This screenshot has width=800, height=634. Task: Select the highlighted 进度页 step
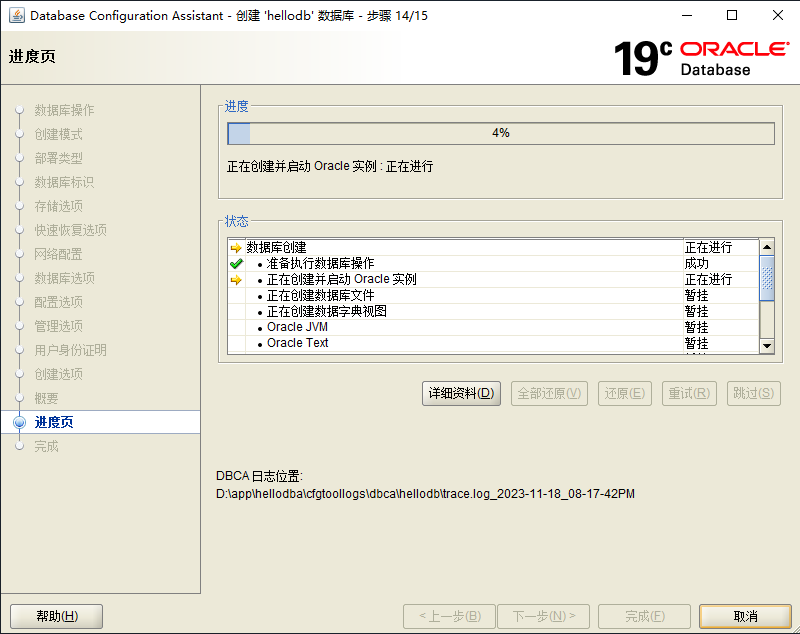tap(101, 422)
